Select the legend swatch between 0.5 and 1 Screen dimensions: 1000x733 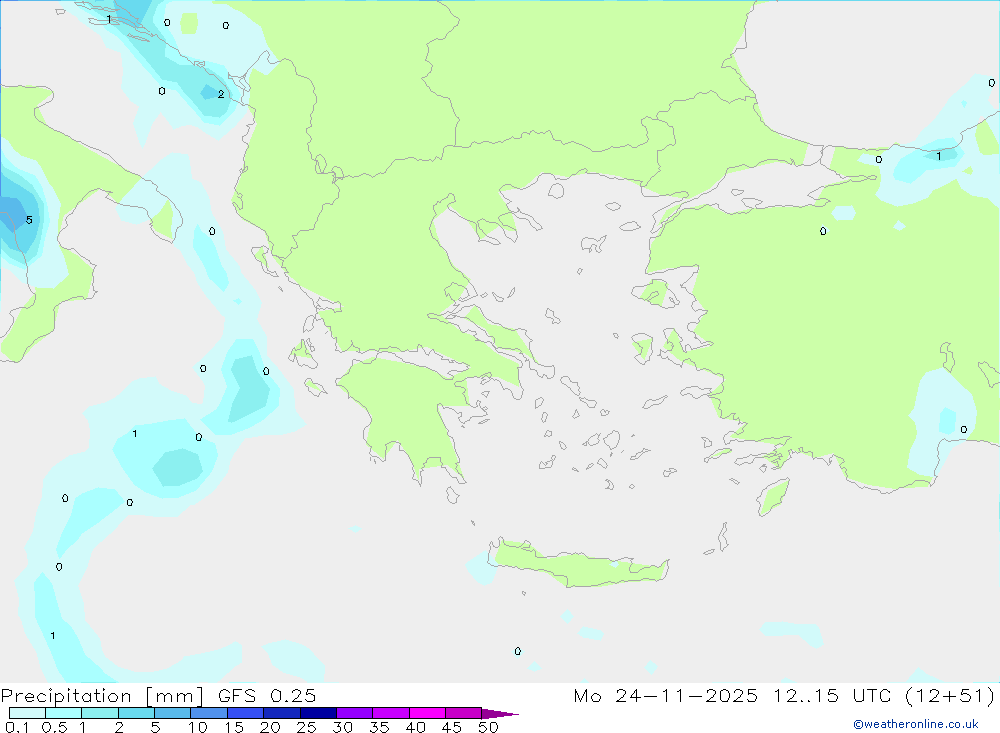64,713
